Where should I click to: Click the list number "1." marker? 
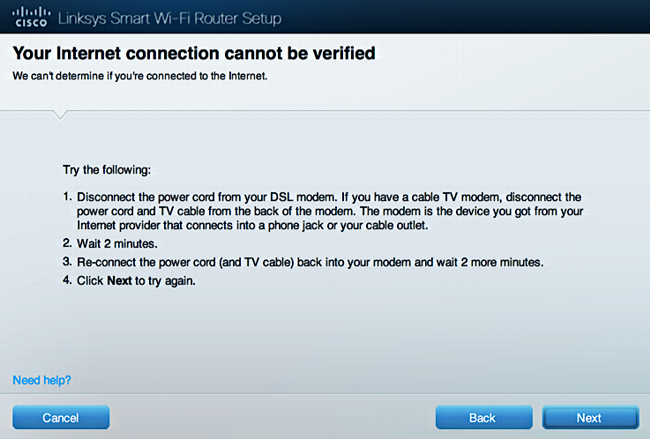coord(68,196)
